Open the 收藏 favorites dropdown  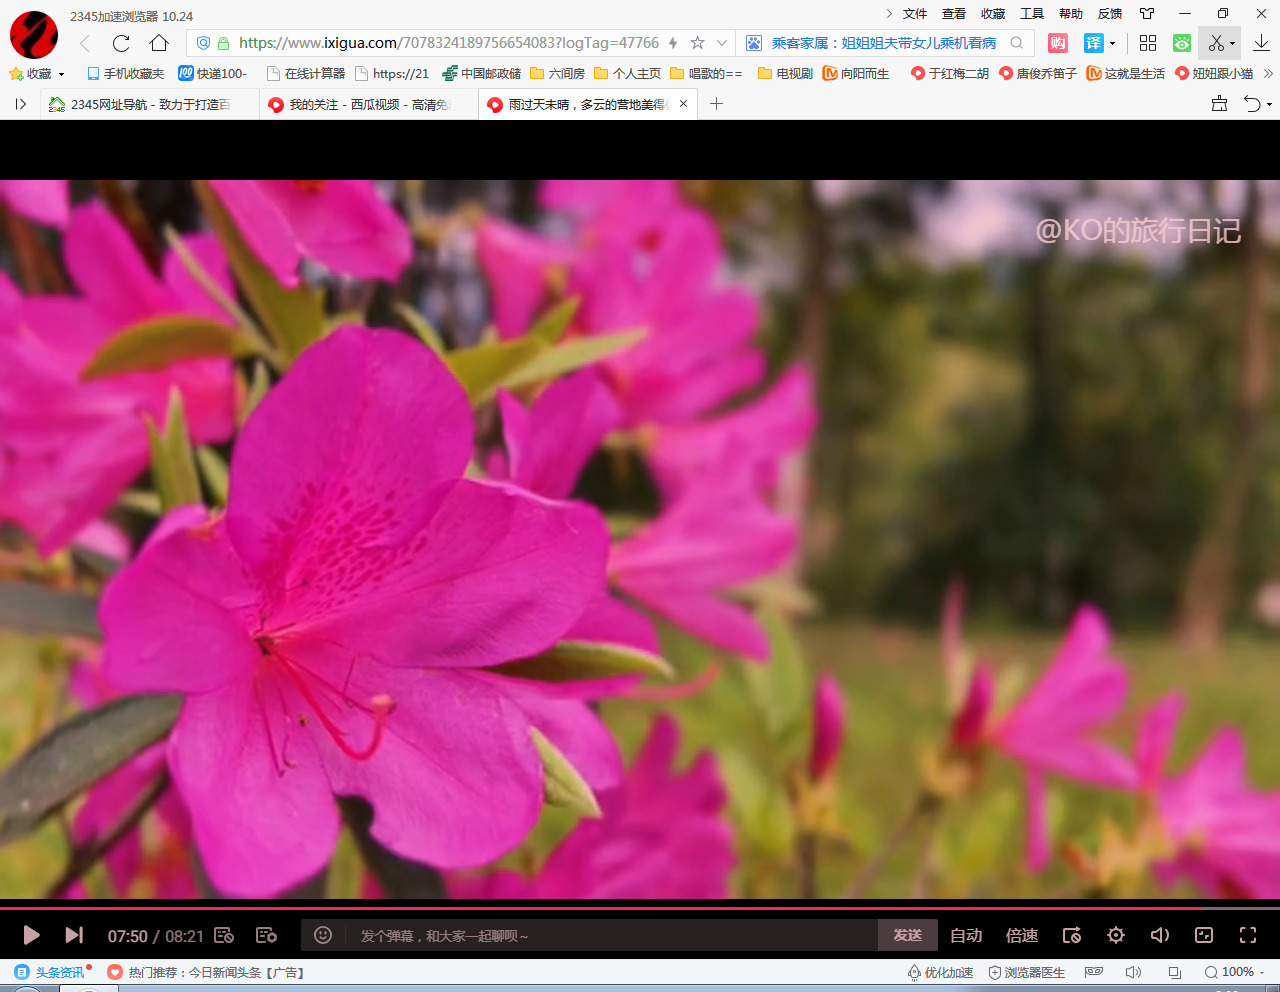click(37, 73)
